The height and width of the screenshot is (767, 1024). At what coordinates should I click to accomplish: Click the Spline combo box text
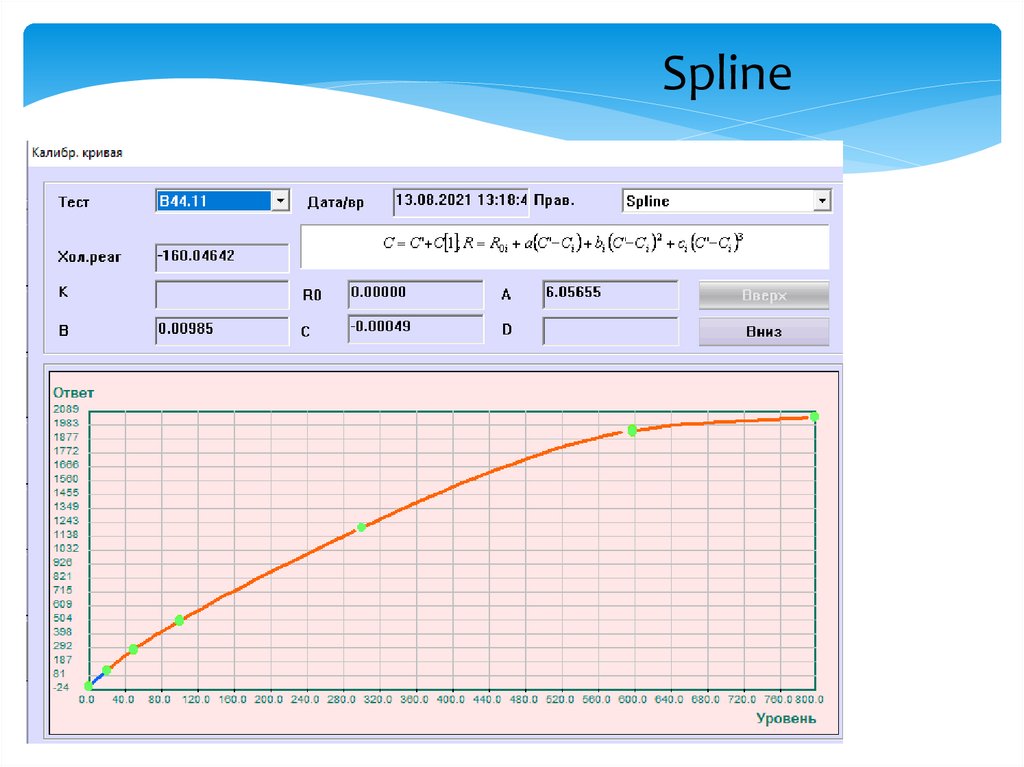tap(647, 201)
